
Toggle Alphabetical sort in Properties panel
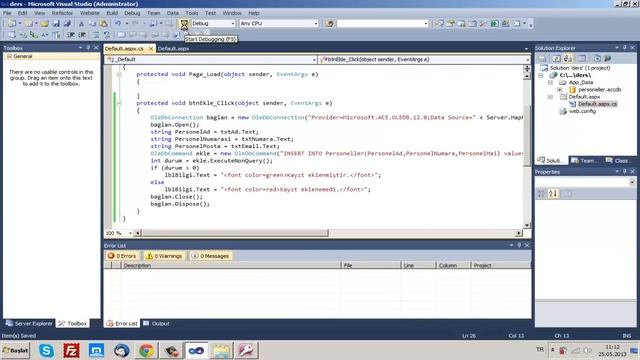[x=553, y=193]
